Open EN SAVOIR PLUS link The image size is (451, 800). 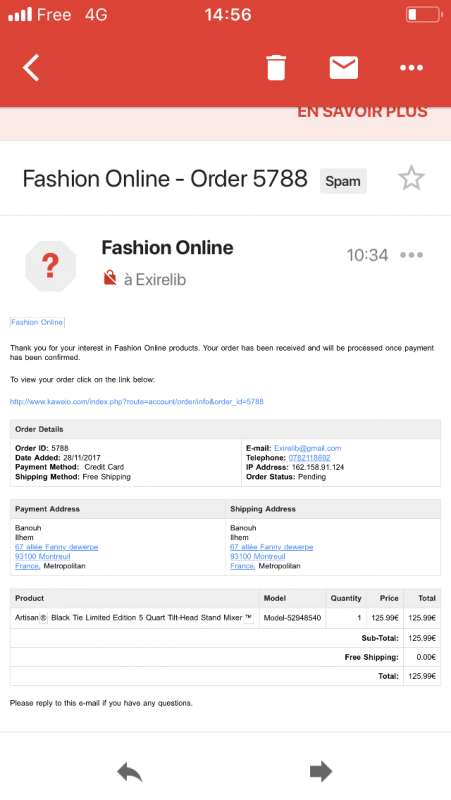point(362,112)
